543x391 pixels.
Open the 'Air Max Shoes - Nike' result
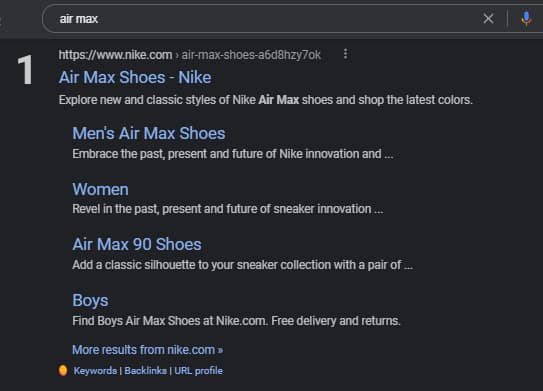click(135, 77)
